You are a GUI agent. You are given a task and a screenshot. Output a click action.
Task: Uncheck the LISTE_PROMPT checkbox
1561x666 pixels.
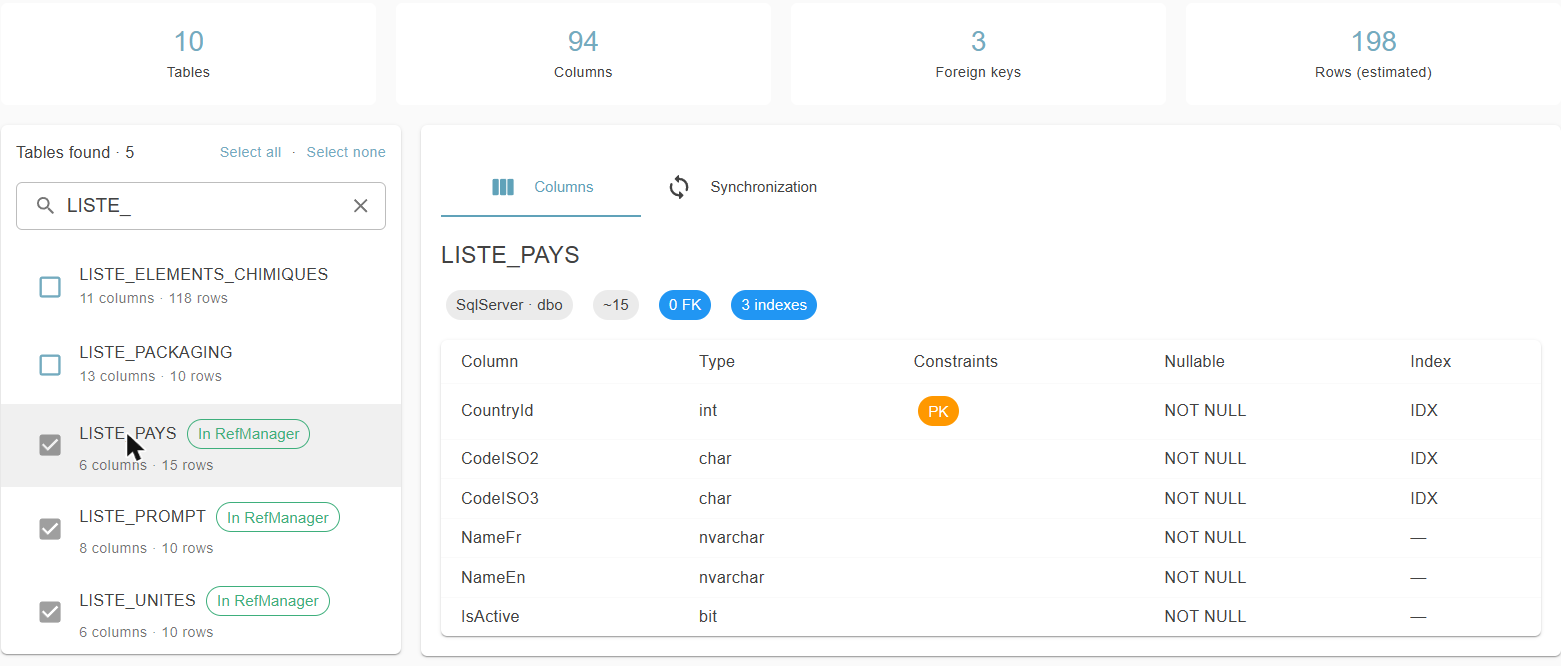[50, 529]
